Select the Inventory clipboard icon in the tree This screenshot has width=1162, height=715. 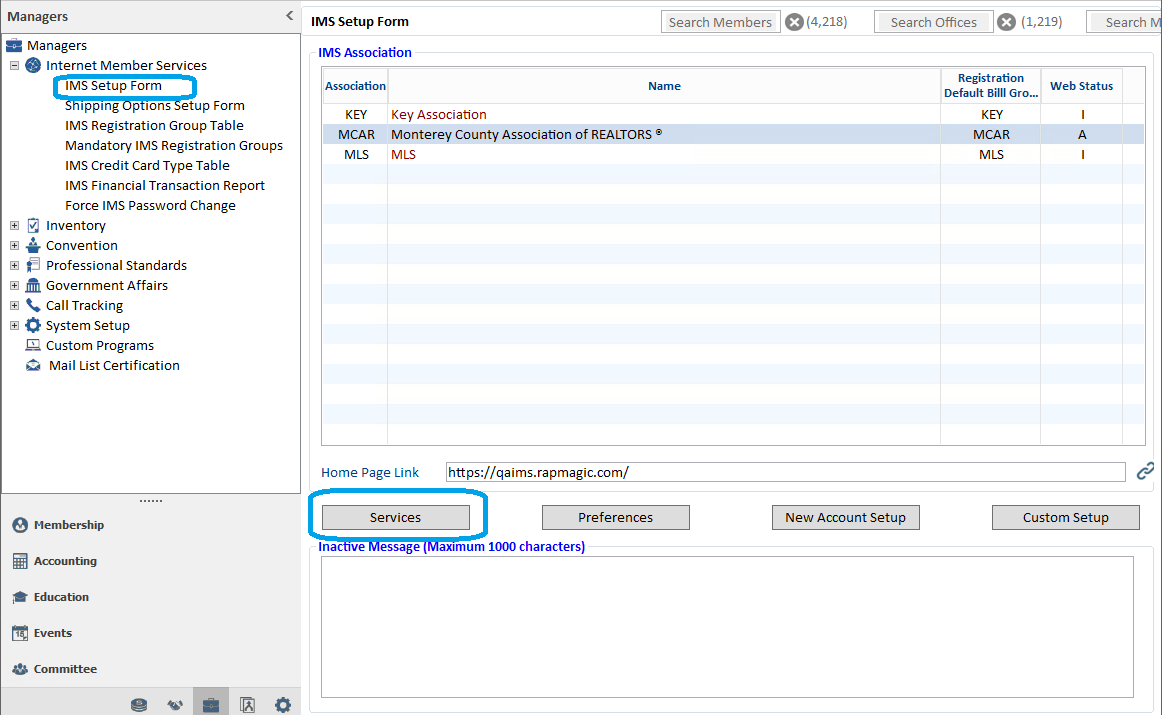[33, 225]
